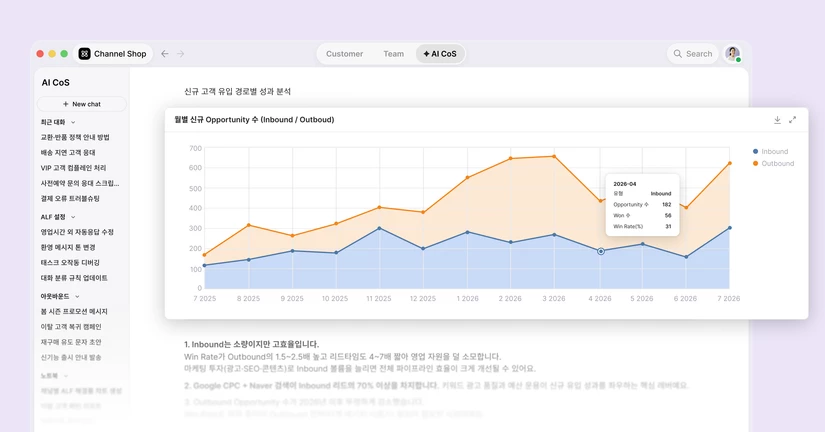
Task: Open 봄 시즌 프로모션 메시지
Action: tap(74, 312)
